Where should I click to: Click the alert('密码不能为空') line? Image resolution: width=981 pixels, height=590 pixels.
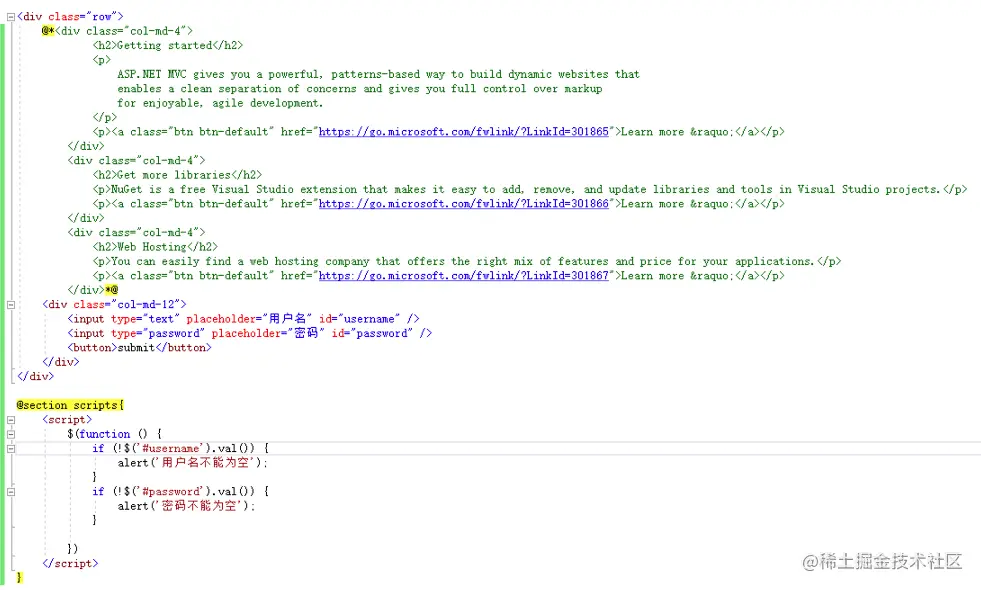tap(186, 506)
